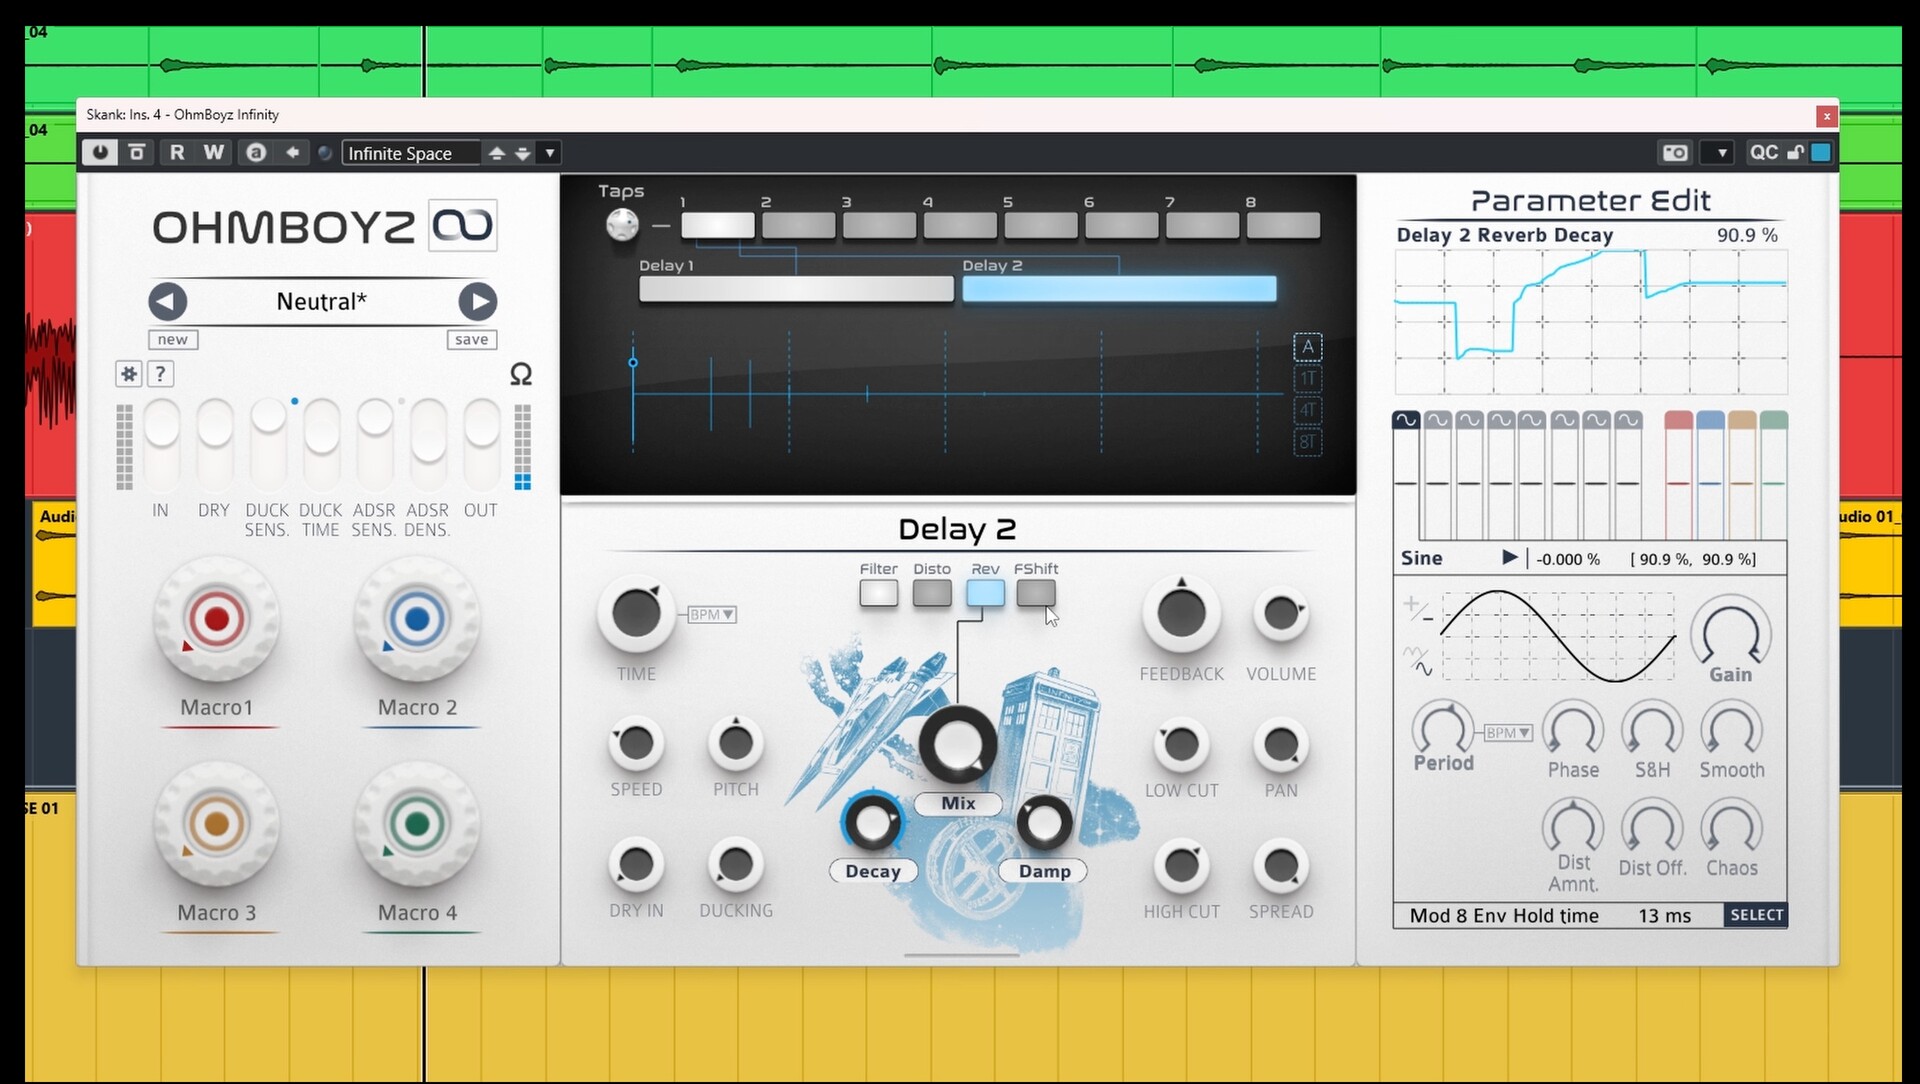1920x1084 pixels.
Task: Adjust the IN level slider
Action: (x=161, y=426)
